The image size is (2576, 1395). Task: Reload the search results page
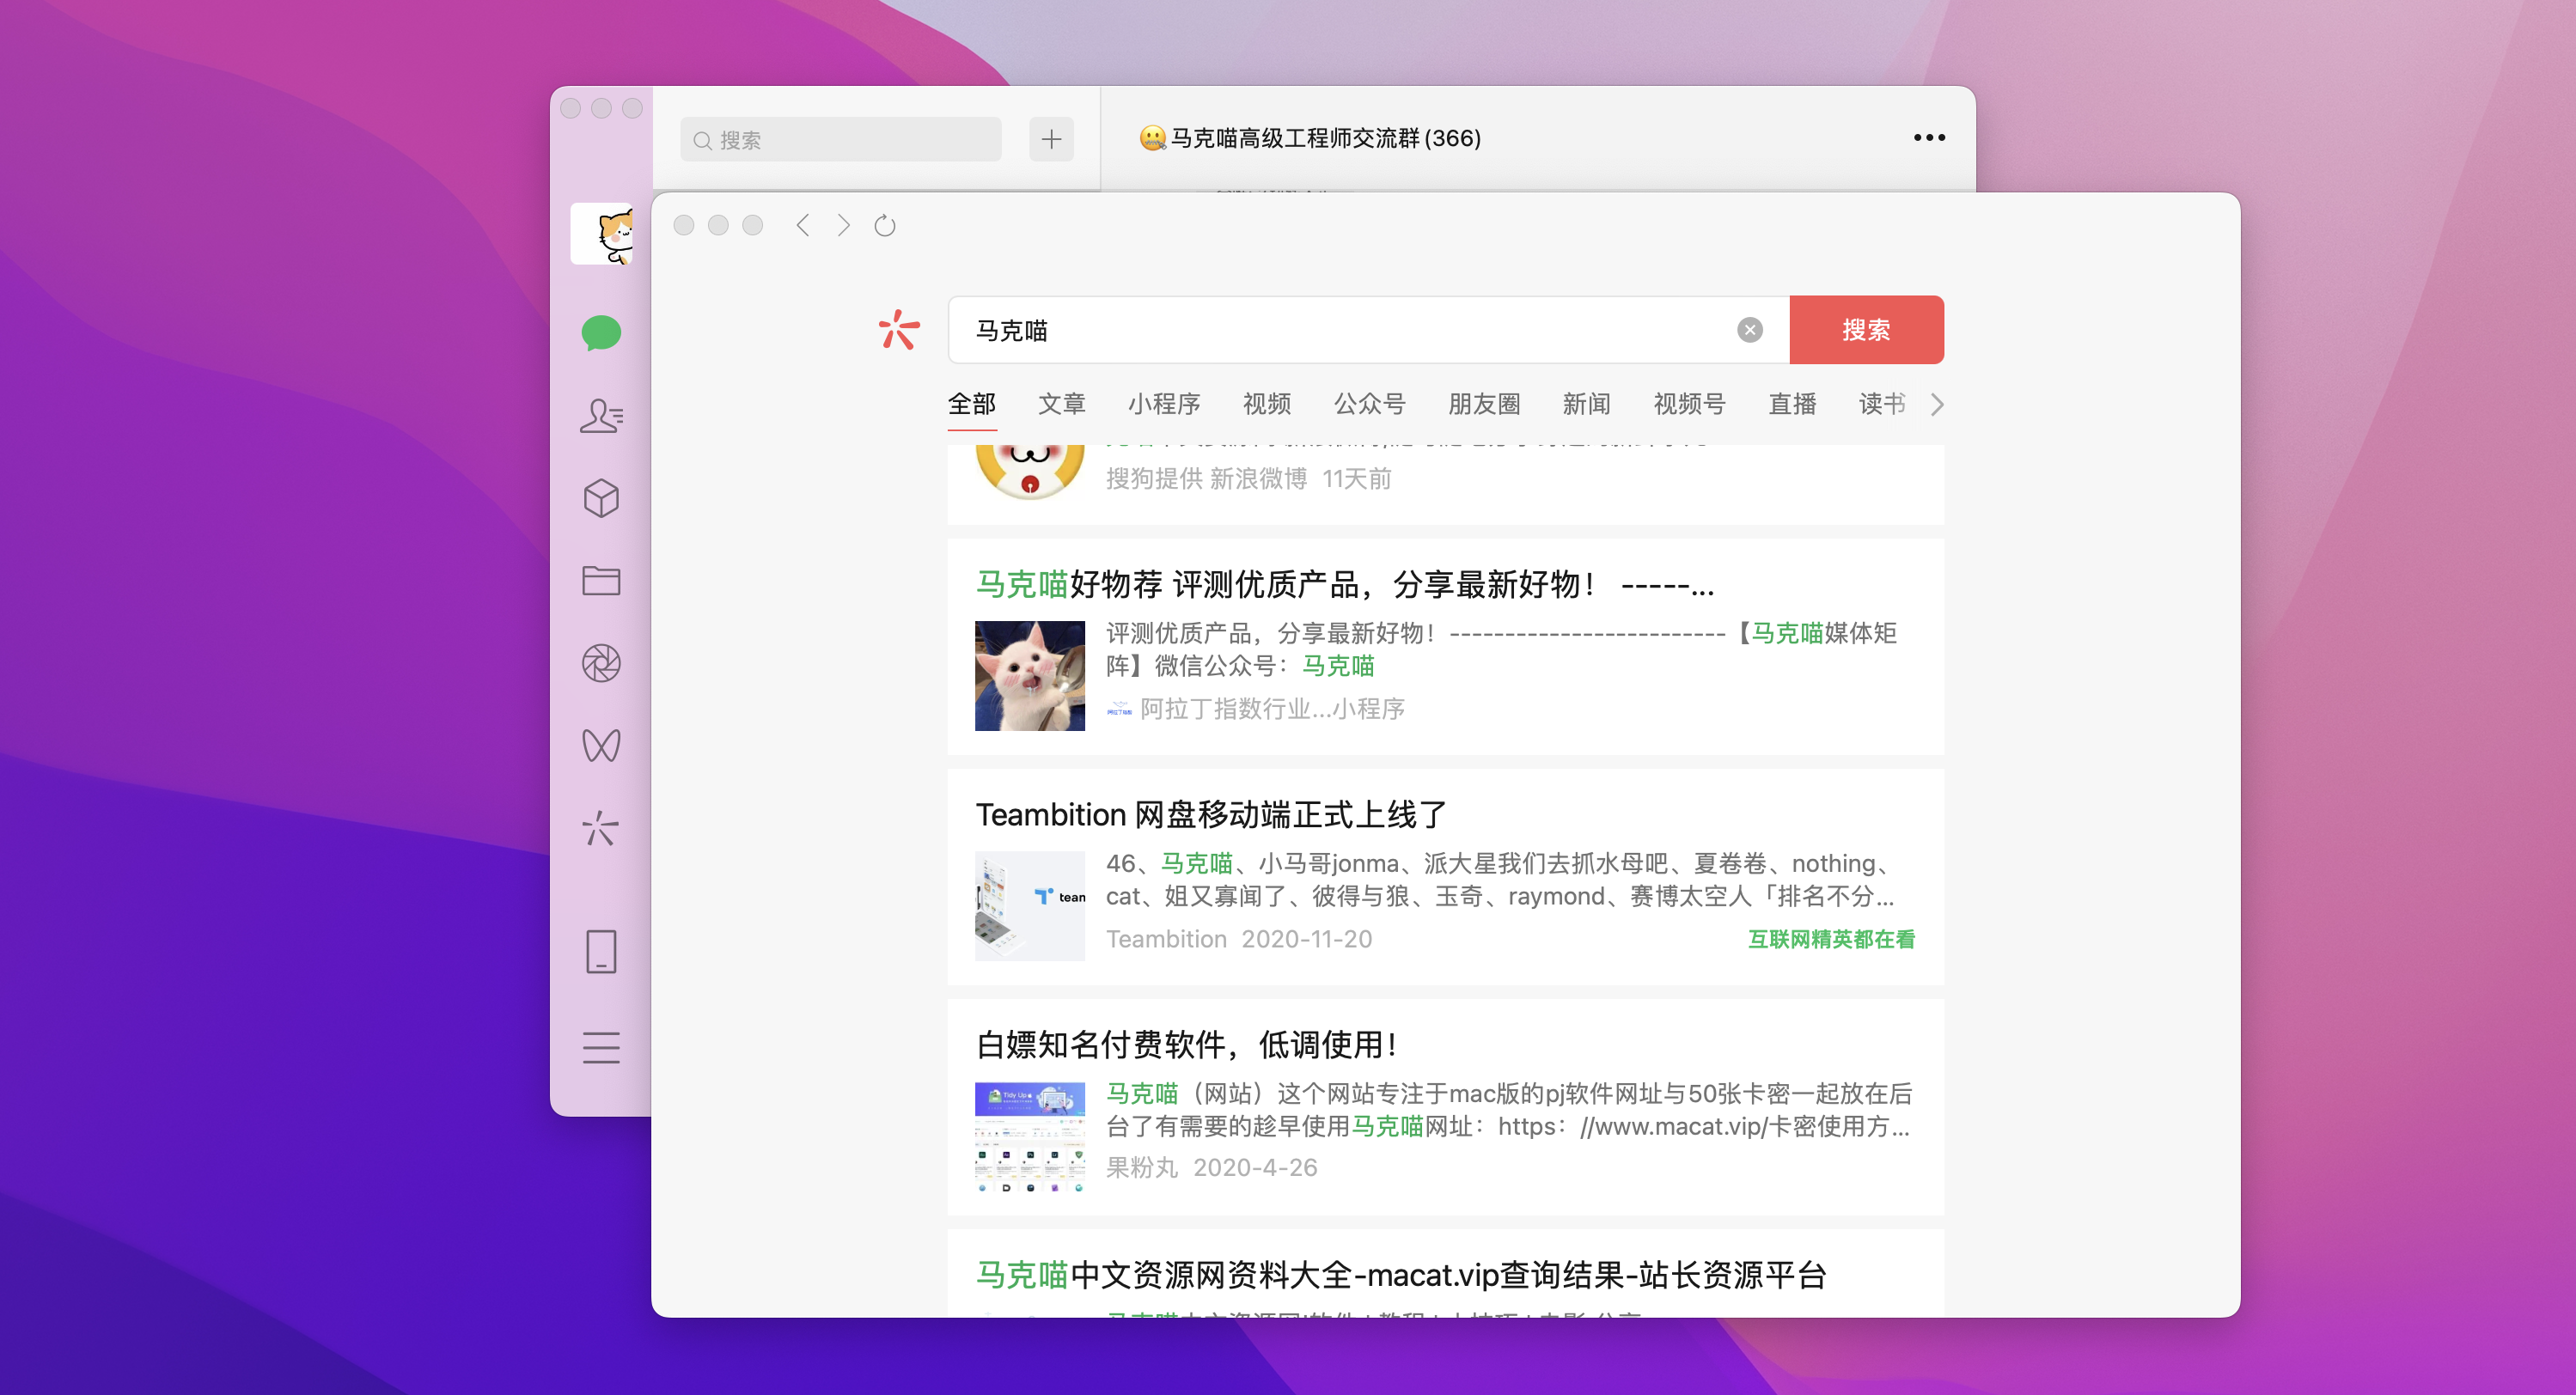click(884, 226)
